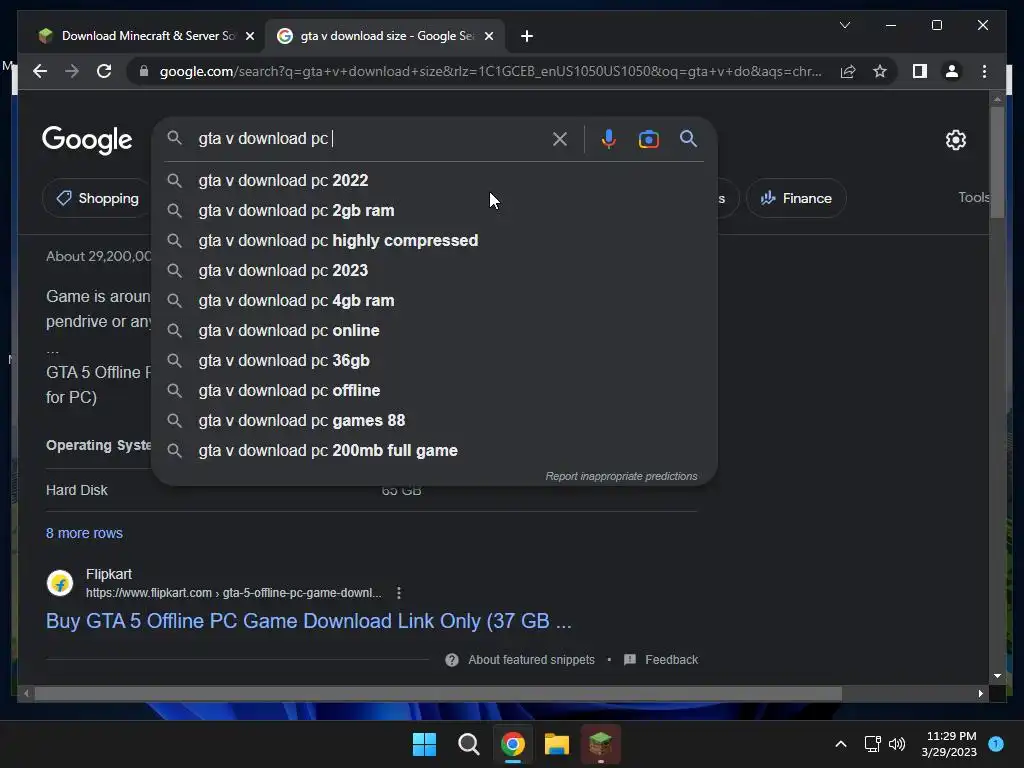Choose suggestion gta v download pc 4gb ram
Image resolution: width=1024 pixels, height=768 pixels.
coord(434,300)
